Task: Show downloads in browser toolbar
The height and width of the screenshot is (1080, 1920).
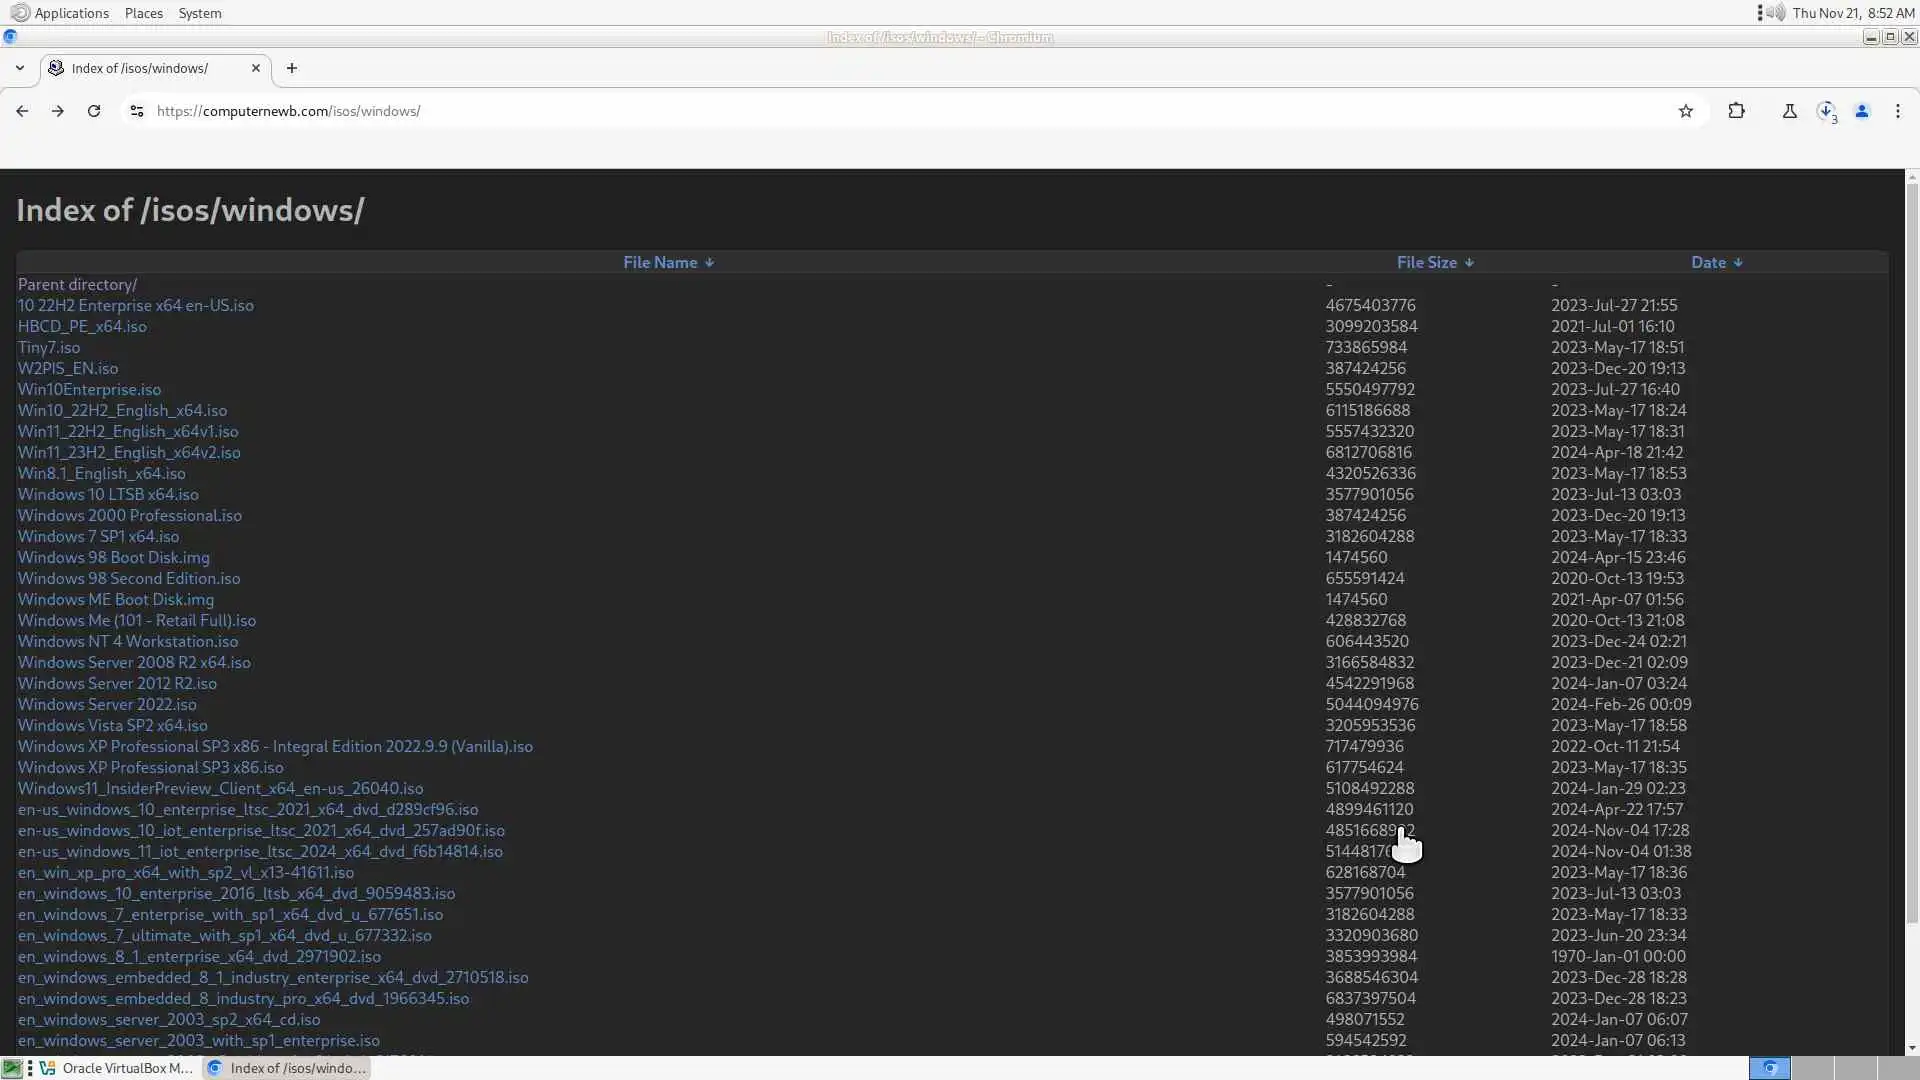Action: click(1826, 111)
